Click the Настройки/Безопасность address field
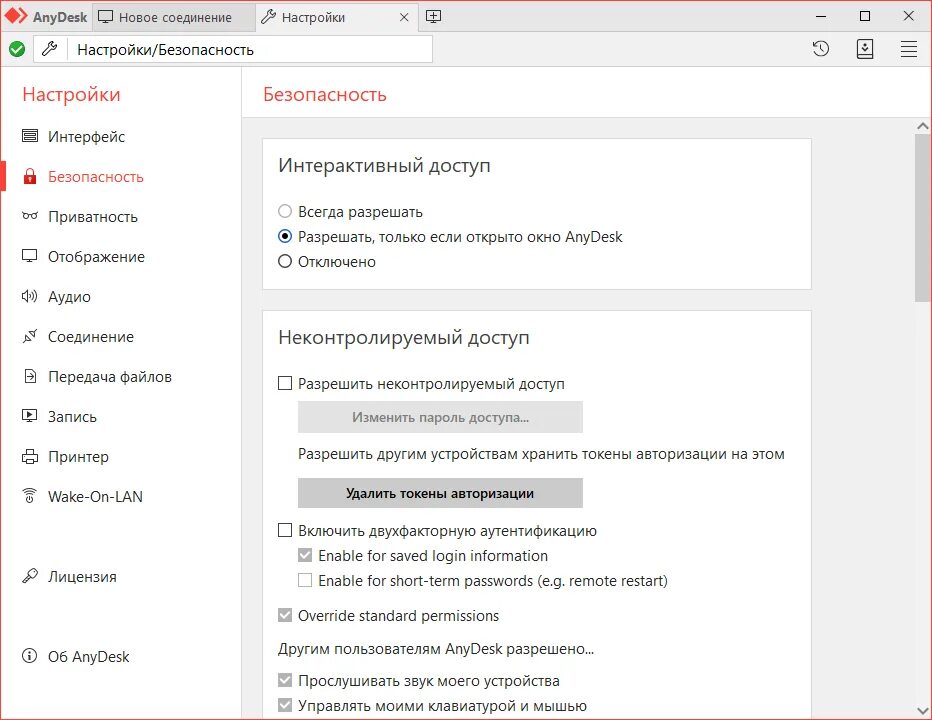The image size is (932, 720). (250, 49)
